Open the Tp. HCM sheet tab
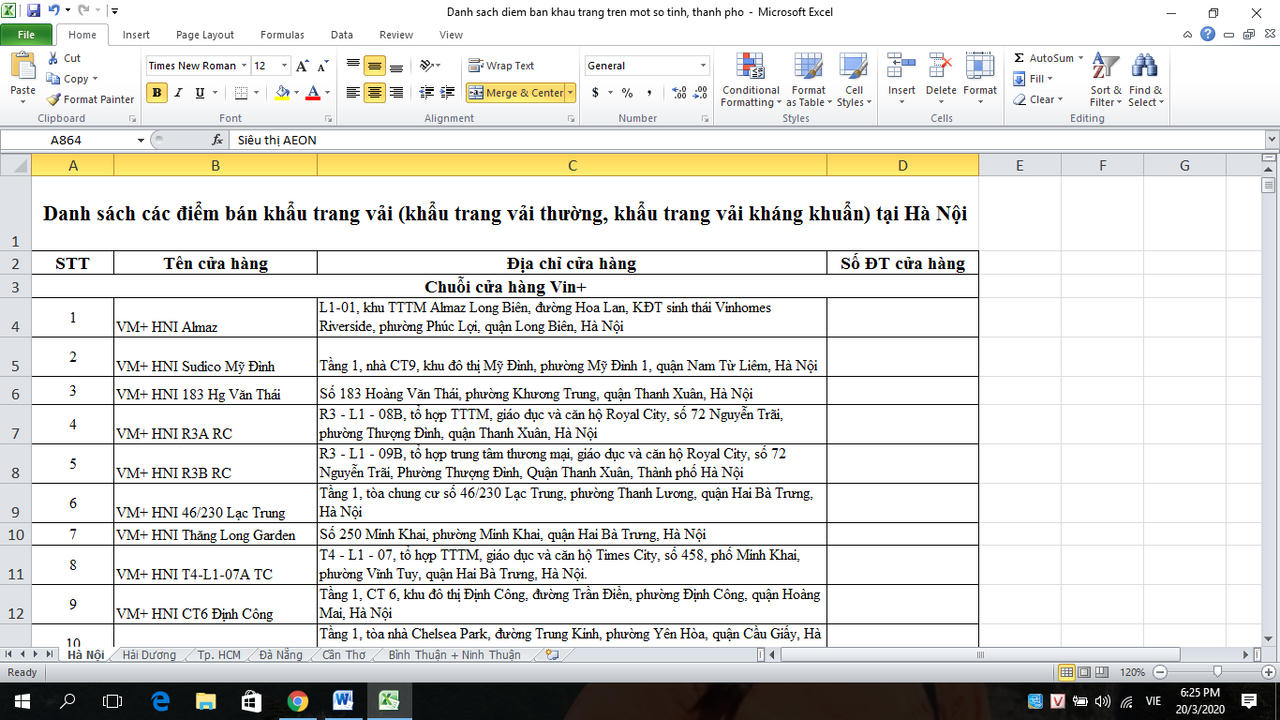1280x720 pixels. coord(219,655)
